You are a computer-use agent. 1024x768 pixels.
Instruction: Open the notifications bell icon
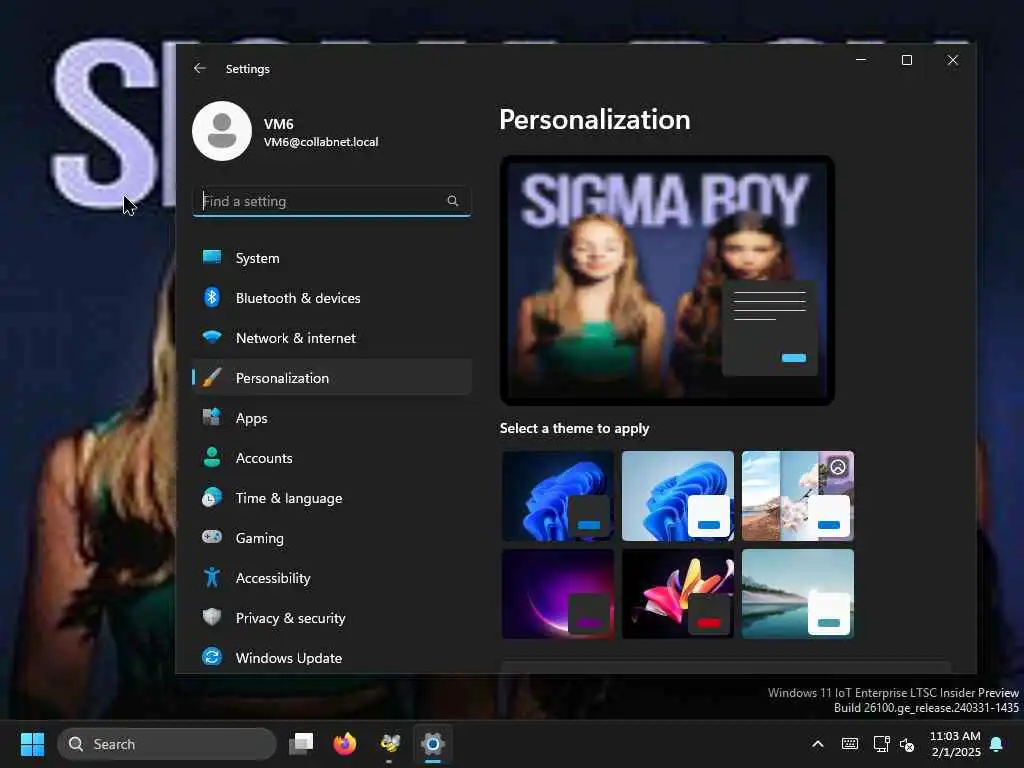click(x=997, y=744)
